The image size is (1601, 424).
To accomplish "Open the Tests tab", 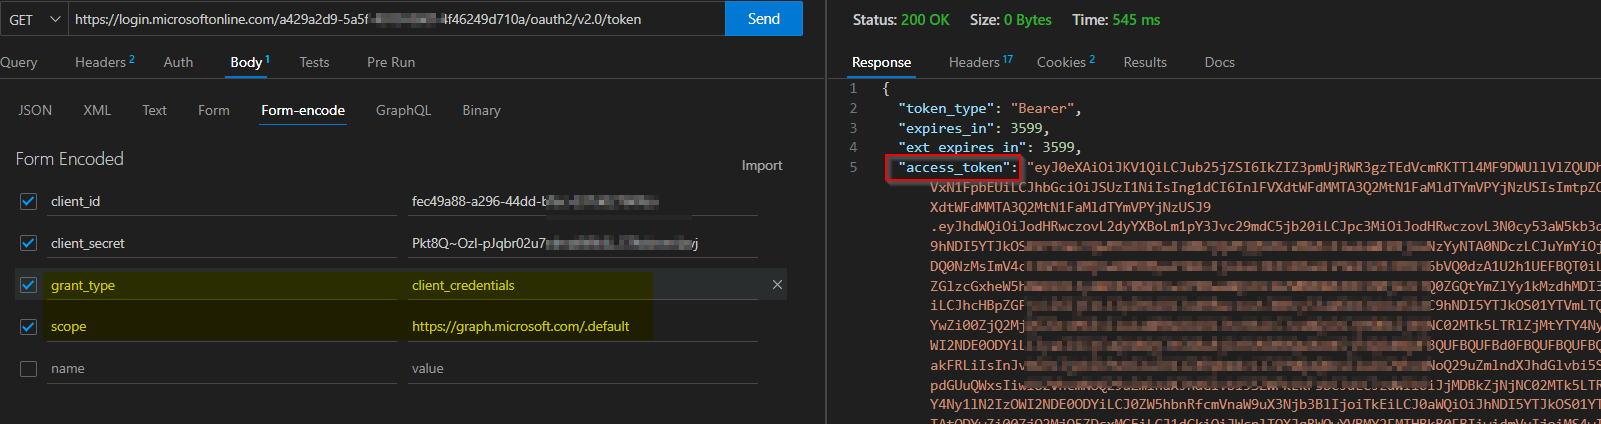I will [x=314, y=62].
